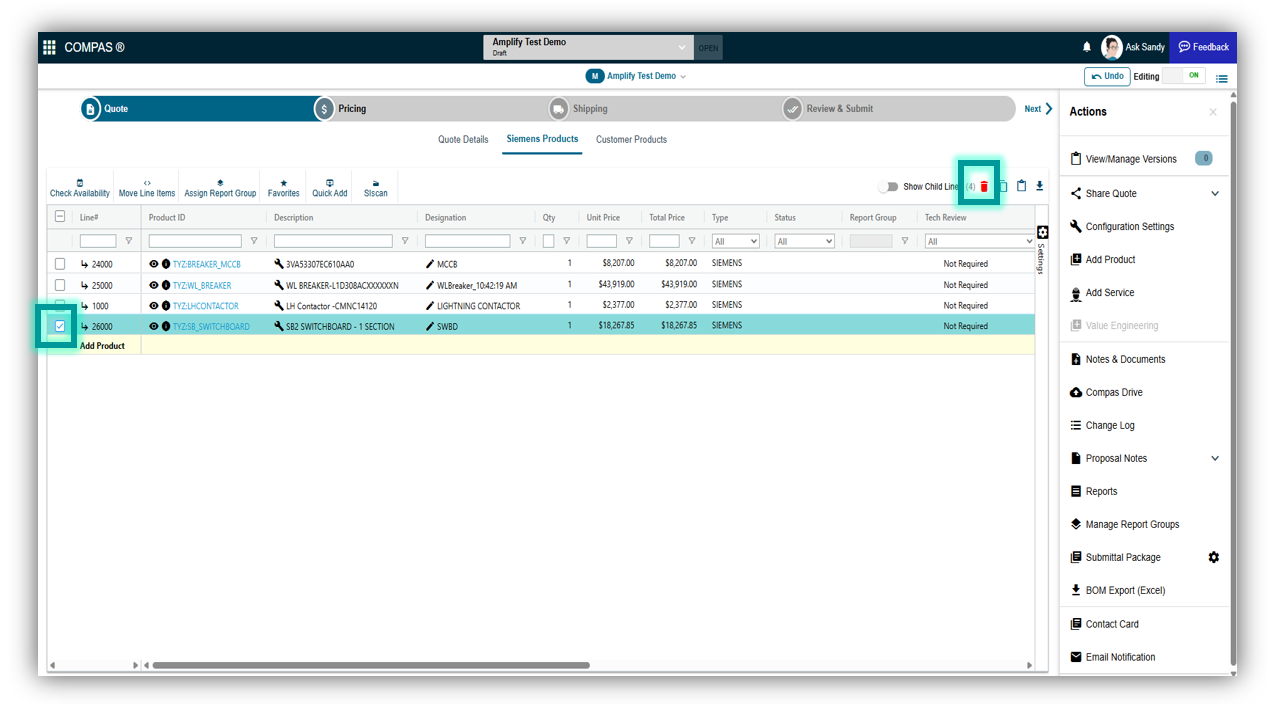Screen dimensions: 1270x704
Task: Switch to the Customer Products tab
Action: [x=631, y=140]
